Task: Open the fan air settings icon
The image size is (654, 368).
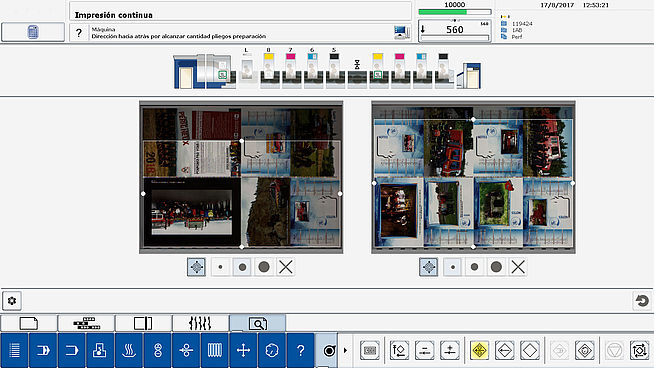Action: click(x=186, y=350)
